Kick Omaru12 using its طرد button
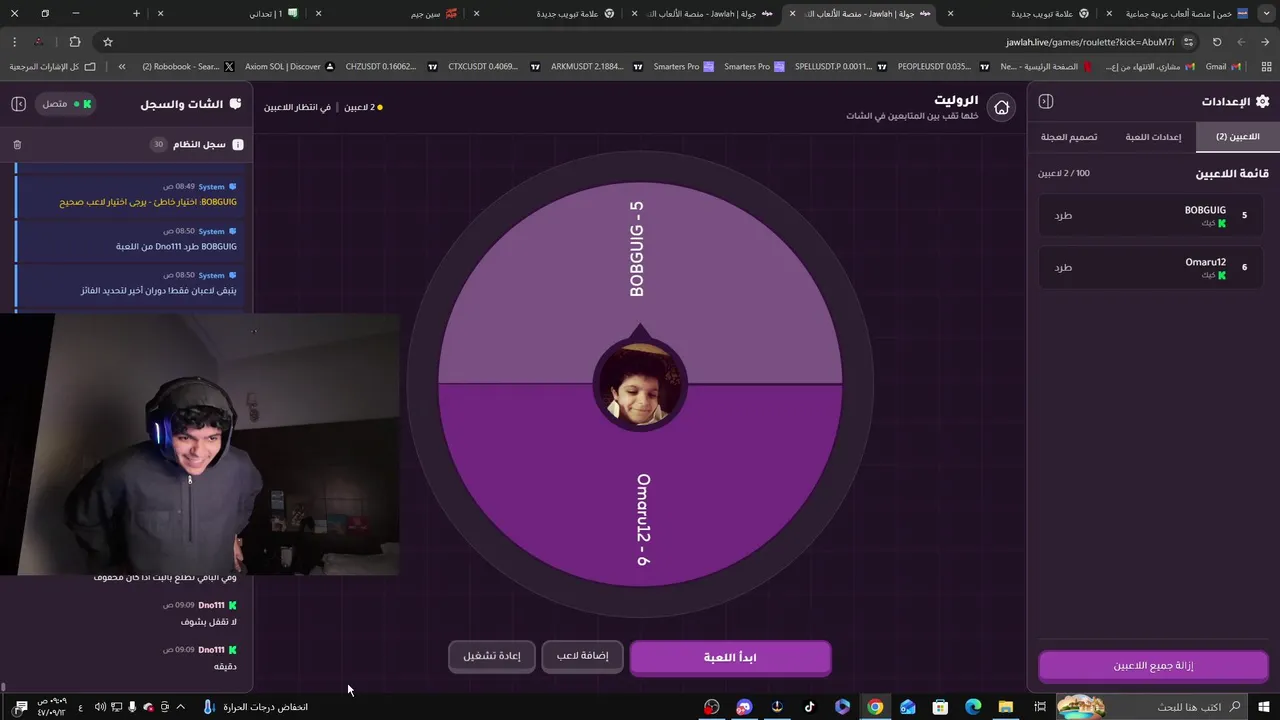This screenshot has width=1280, height=720. tap(1063, 267)
